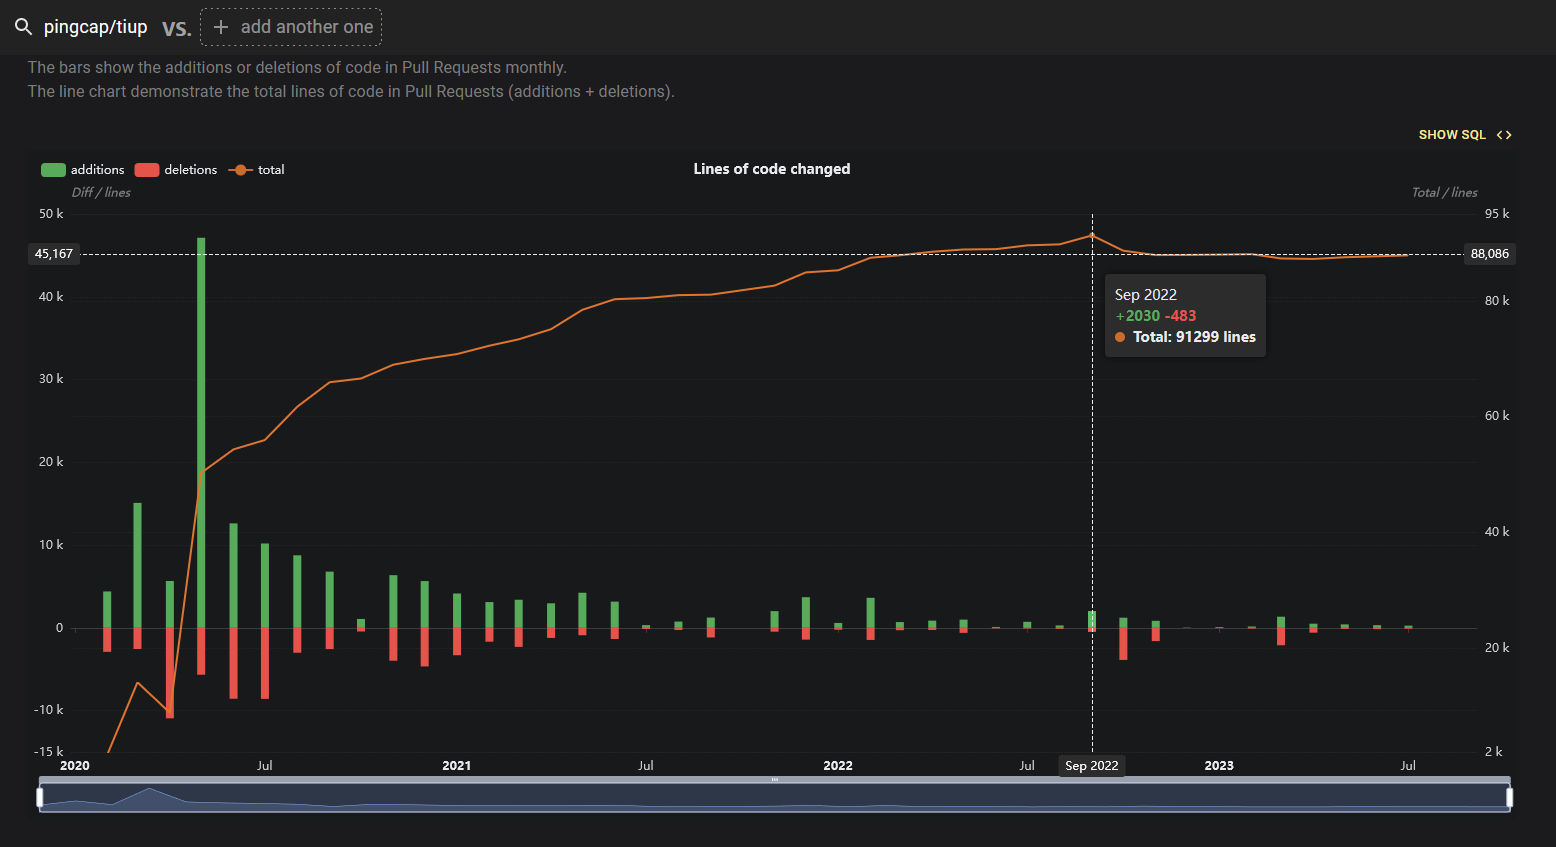Click the longest red deletions bar

click(170, 673)
